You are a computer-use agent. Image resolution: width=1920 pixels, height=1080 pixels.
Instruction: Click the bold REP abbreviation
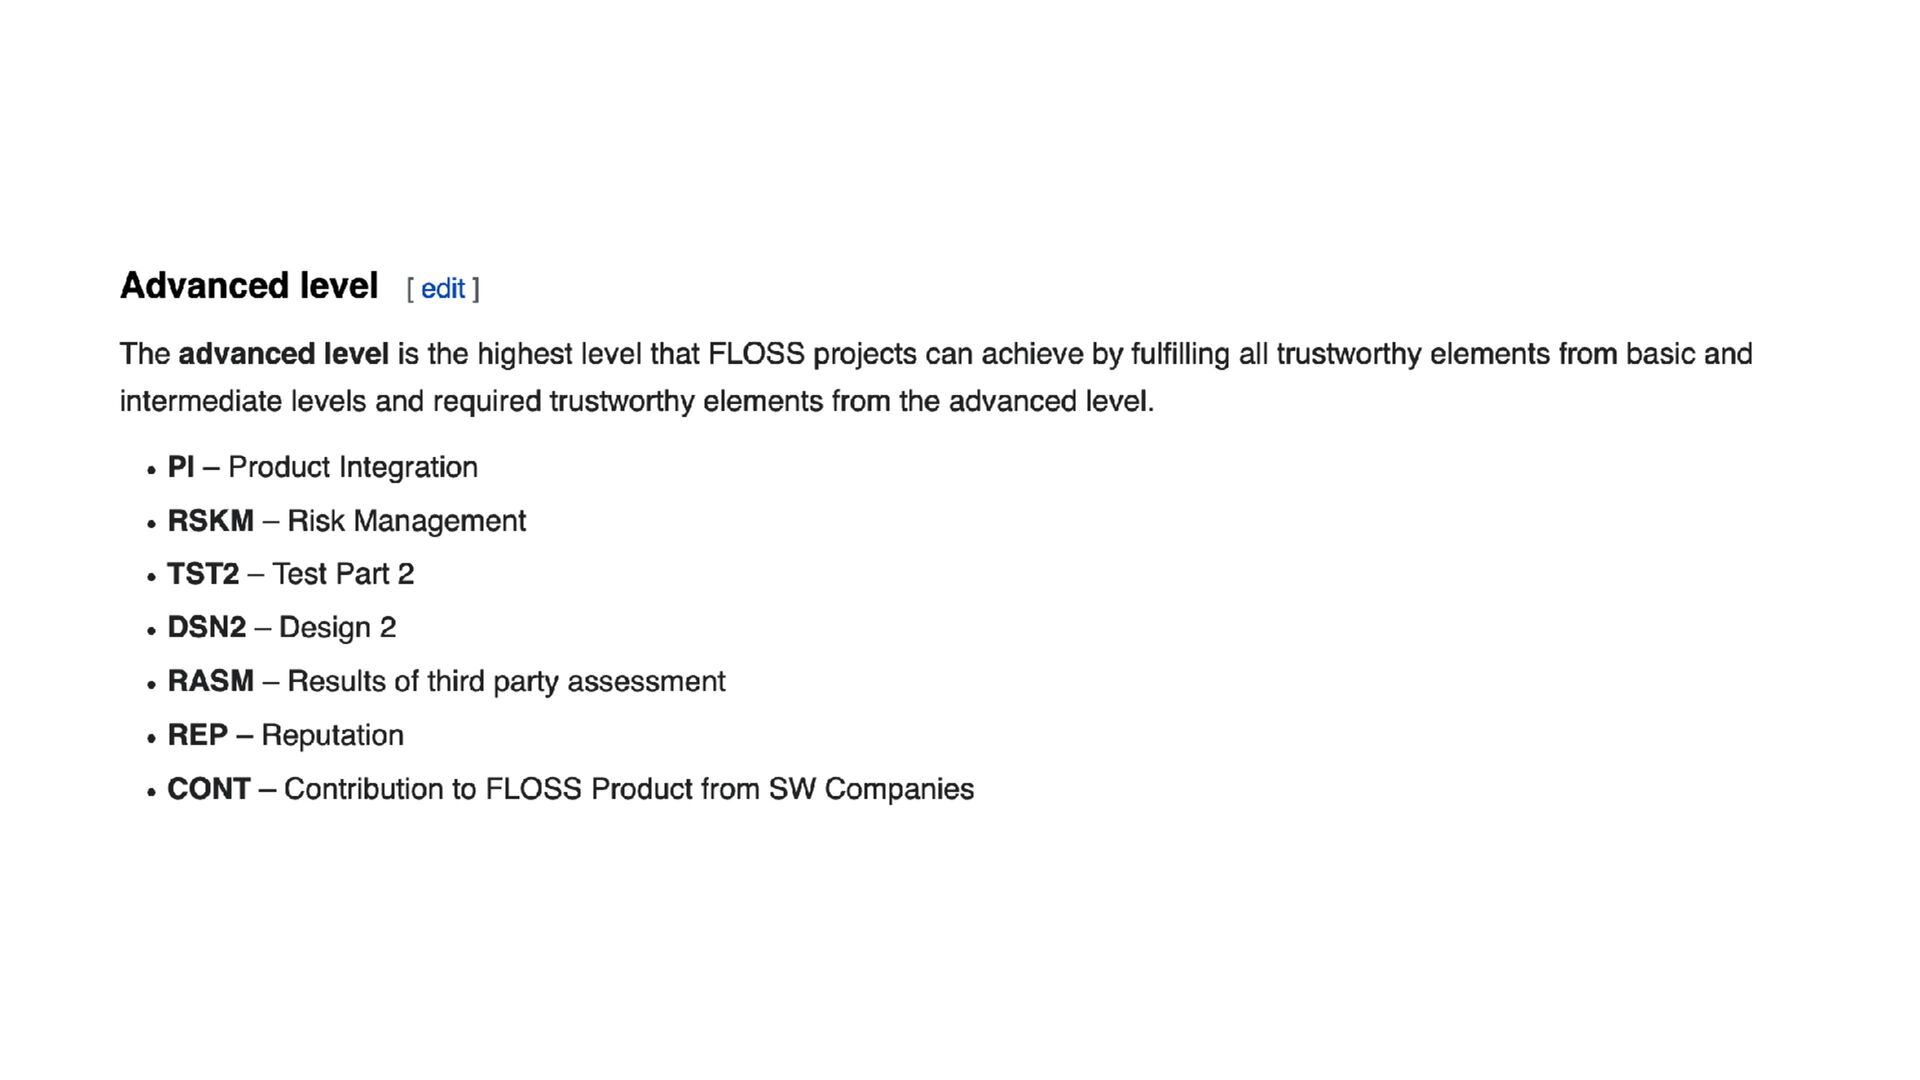197,735
